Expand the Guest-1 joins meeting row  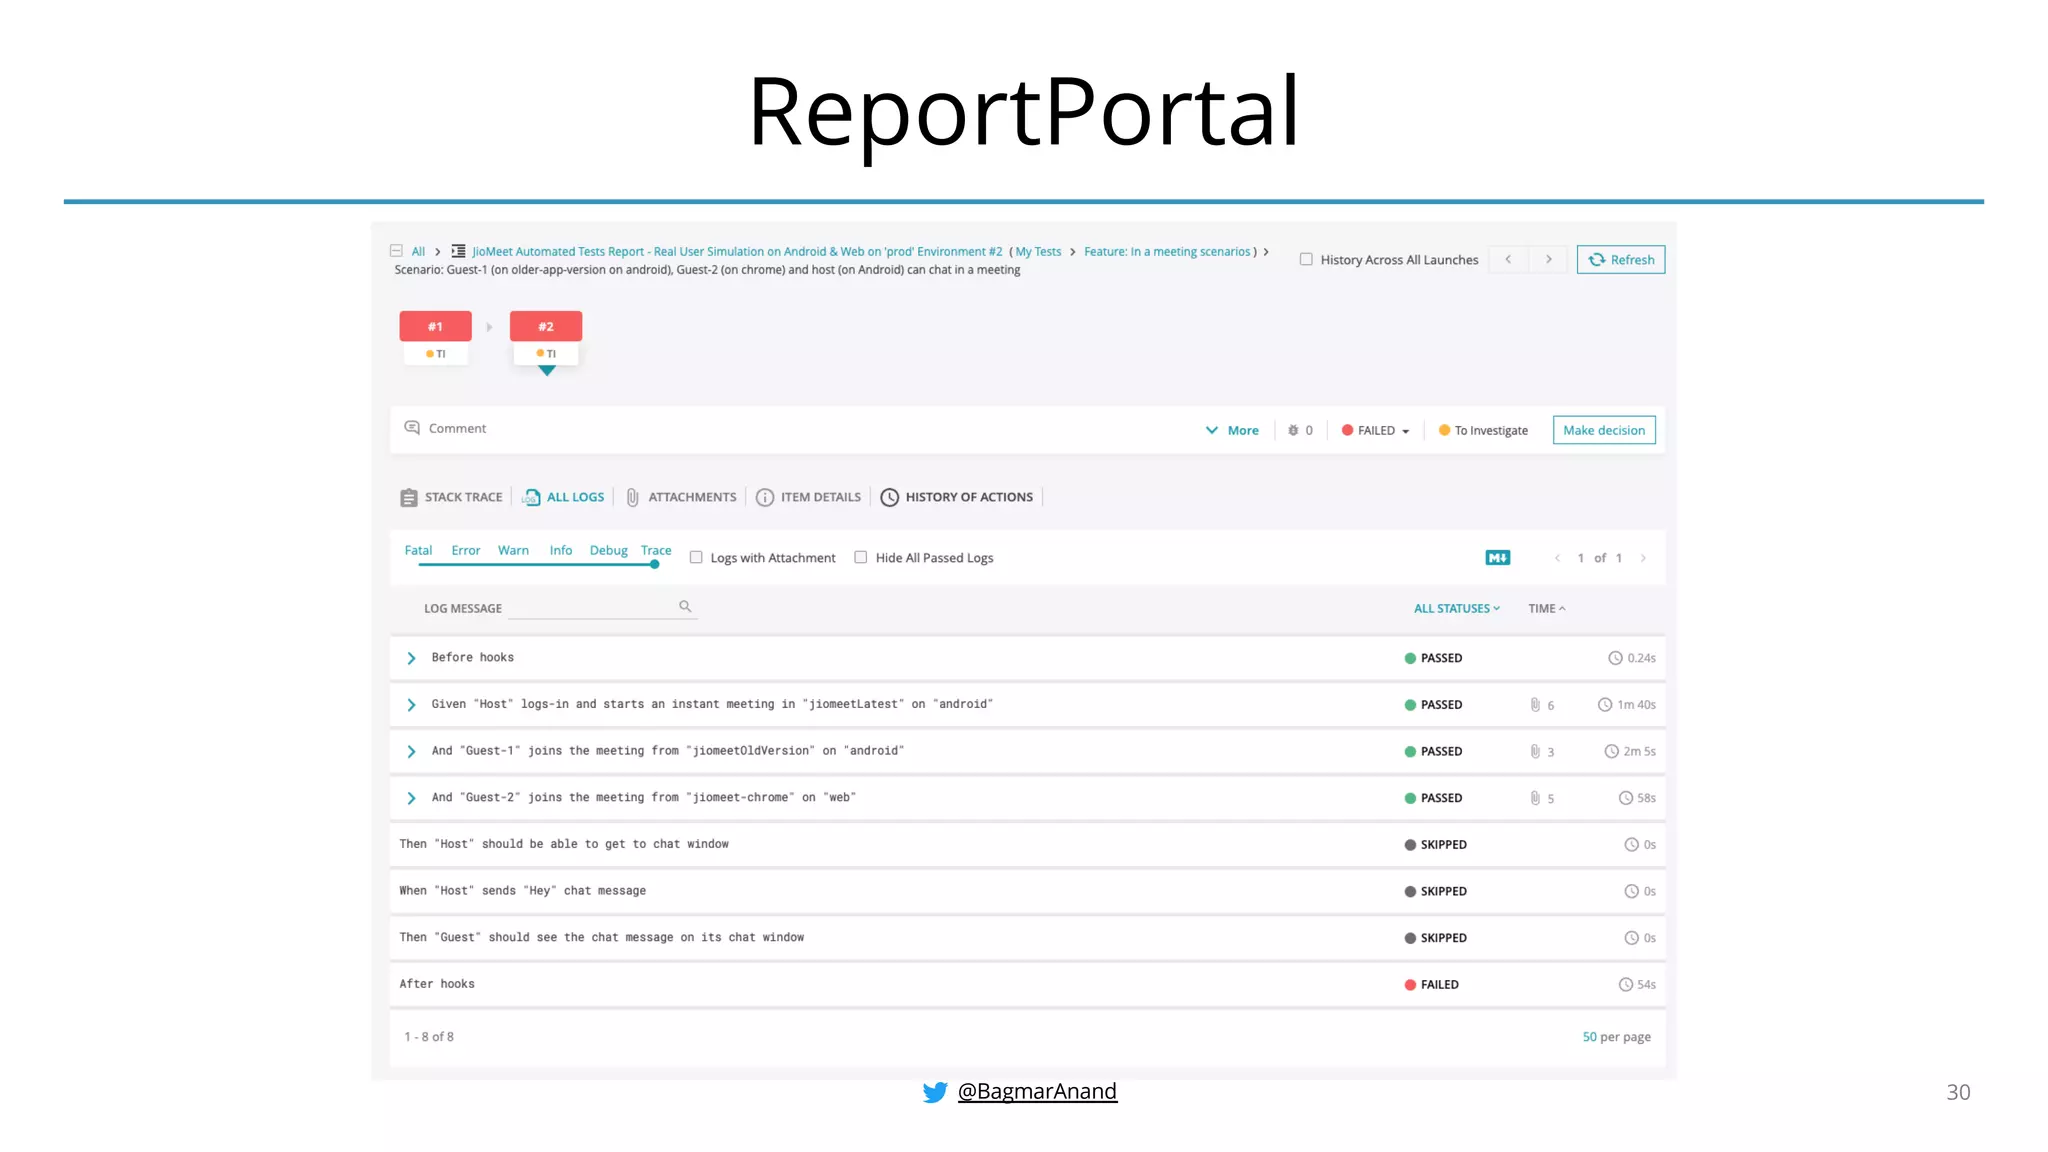pos(411,751)
